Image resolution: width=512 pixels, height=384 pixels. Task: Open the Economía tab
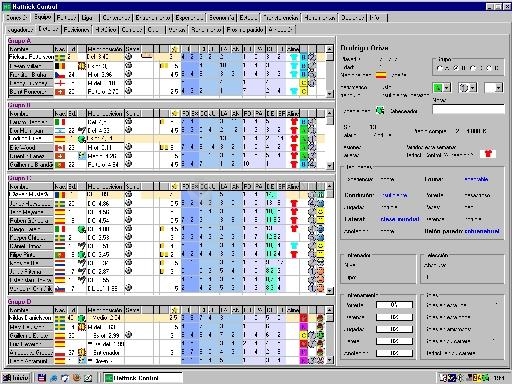(x=221, y=18)
